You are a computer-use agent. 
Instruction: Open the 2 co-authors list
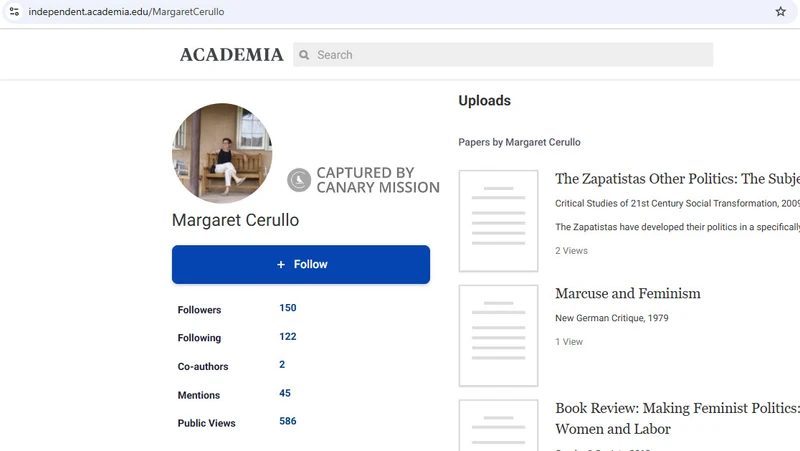(x=282, y=364)
